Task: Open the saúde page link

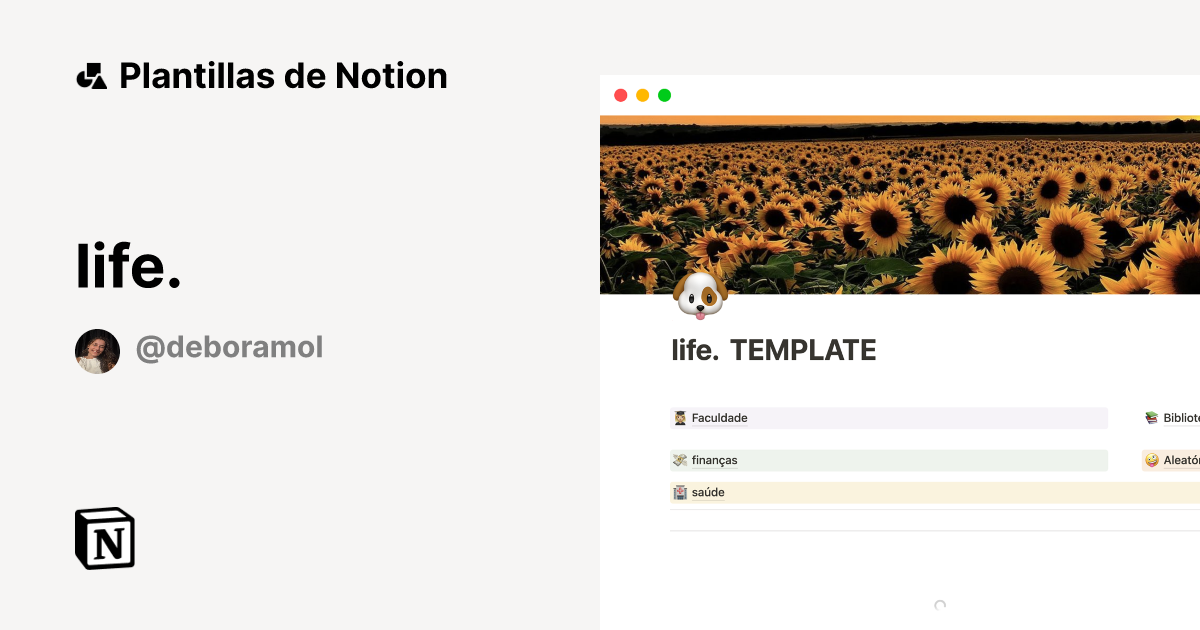Action: pos(709,492)
